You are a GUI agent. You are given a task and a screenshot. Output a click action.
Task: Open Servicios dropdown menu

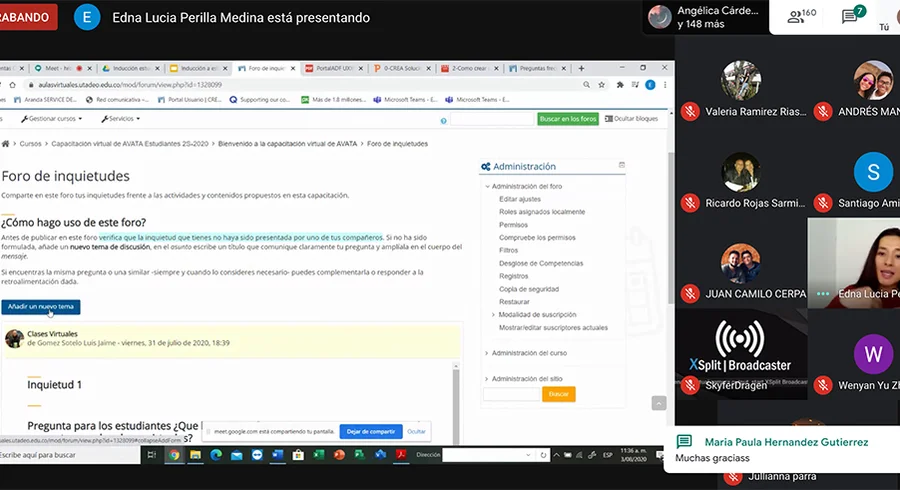[121, 119]
